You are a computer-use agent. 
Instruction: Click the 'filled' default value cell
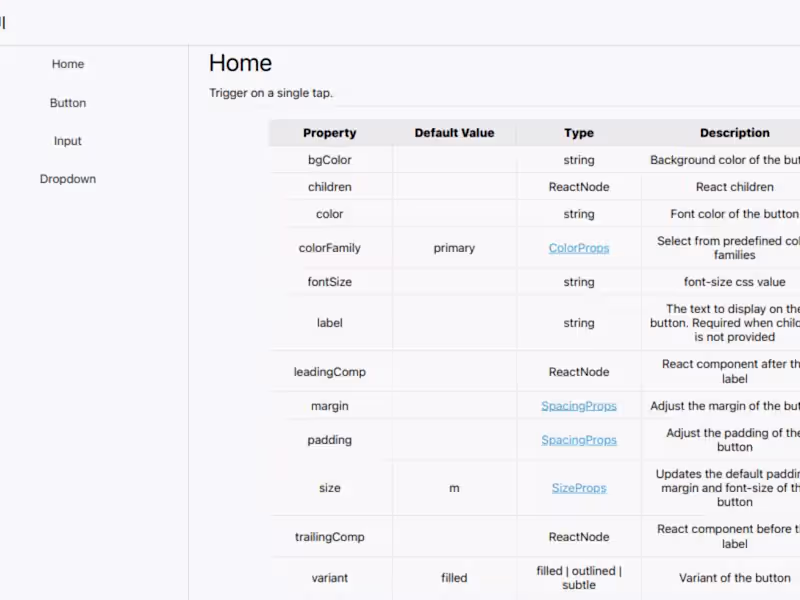pos(454,578)
